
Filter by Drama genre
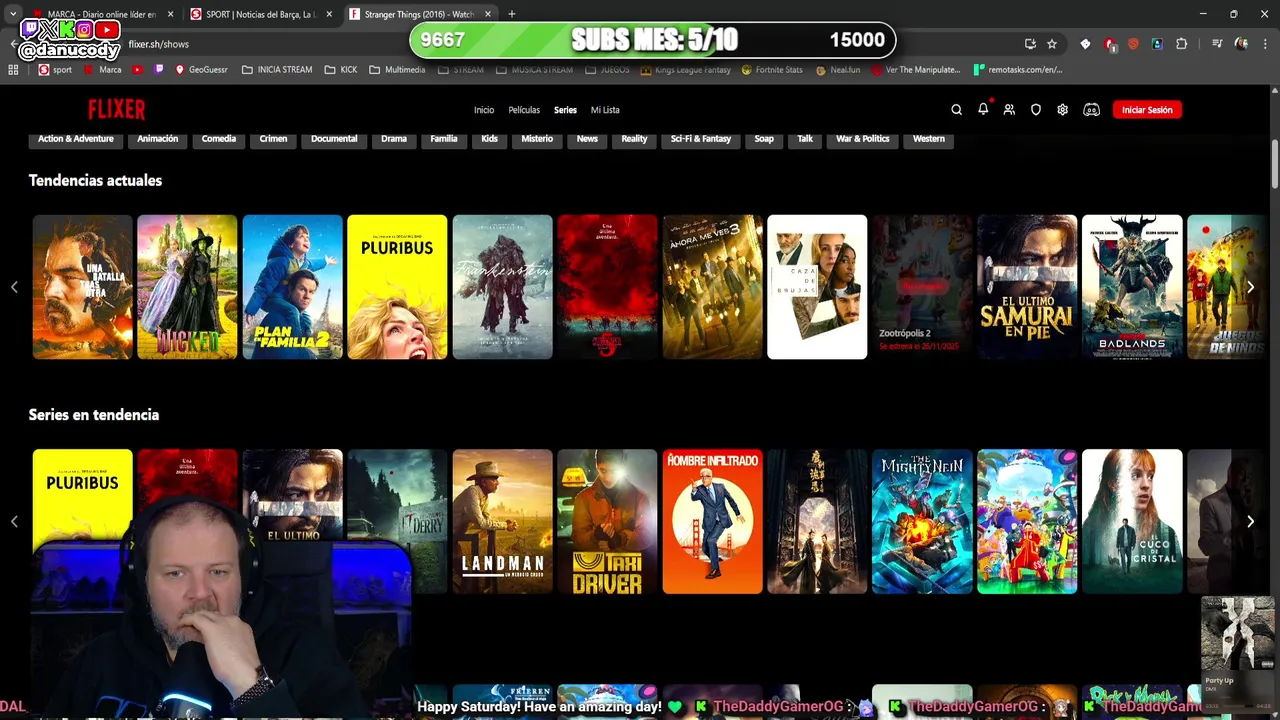(394, 139)
